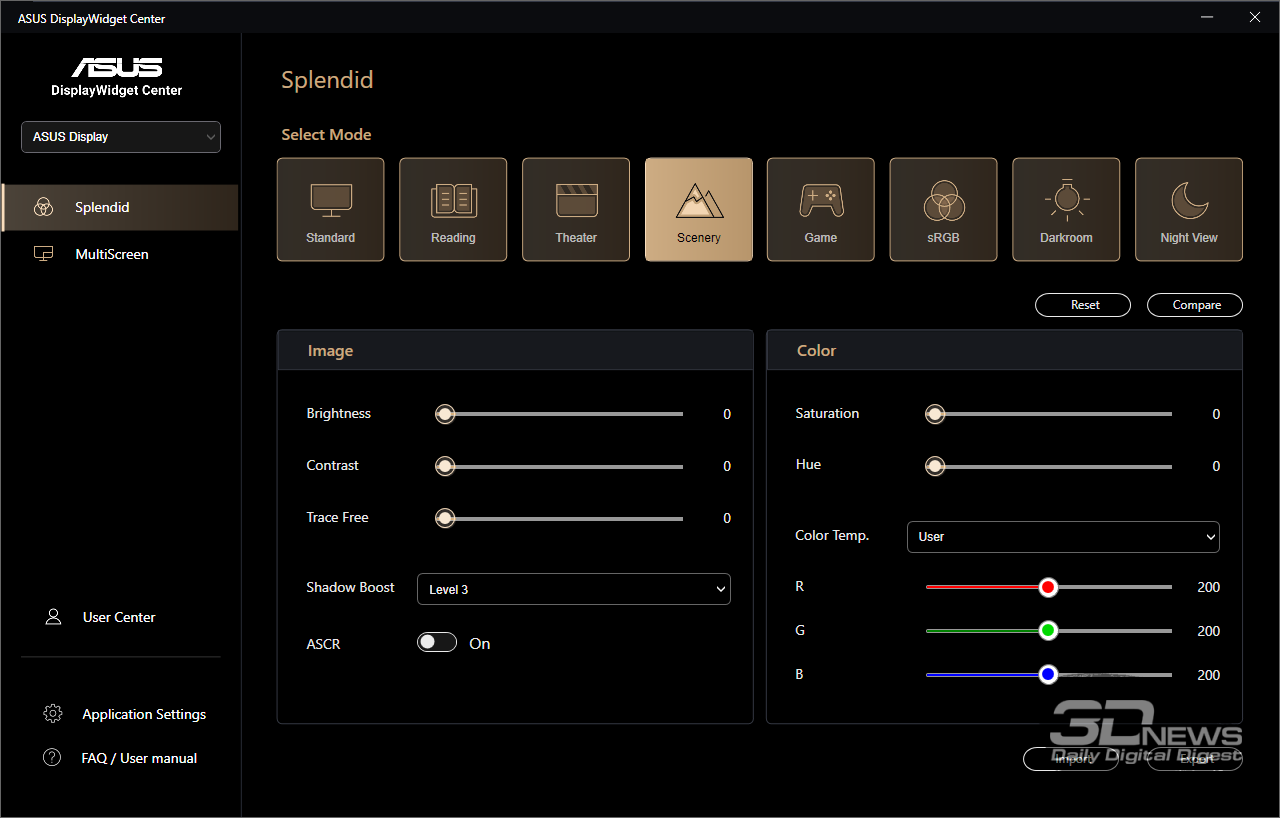Click the Color panel header
Image resolution: width=1280 pixels, height=818 pixels.
click(1004, 351)
